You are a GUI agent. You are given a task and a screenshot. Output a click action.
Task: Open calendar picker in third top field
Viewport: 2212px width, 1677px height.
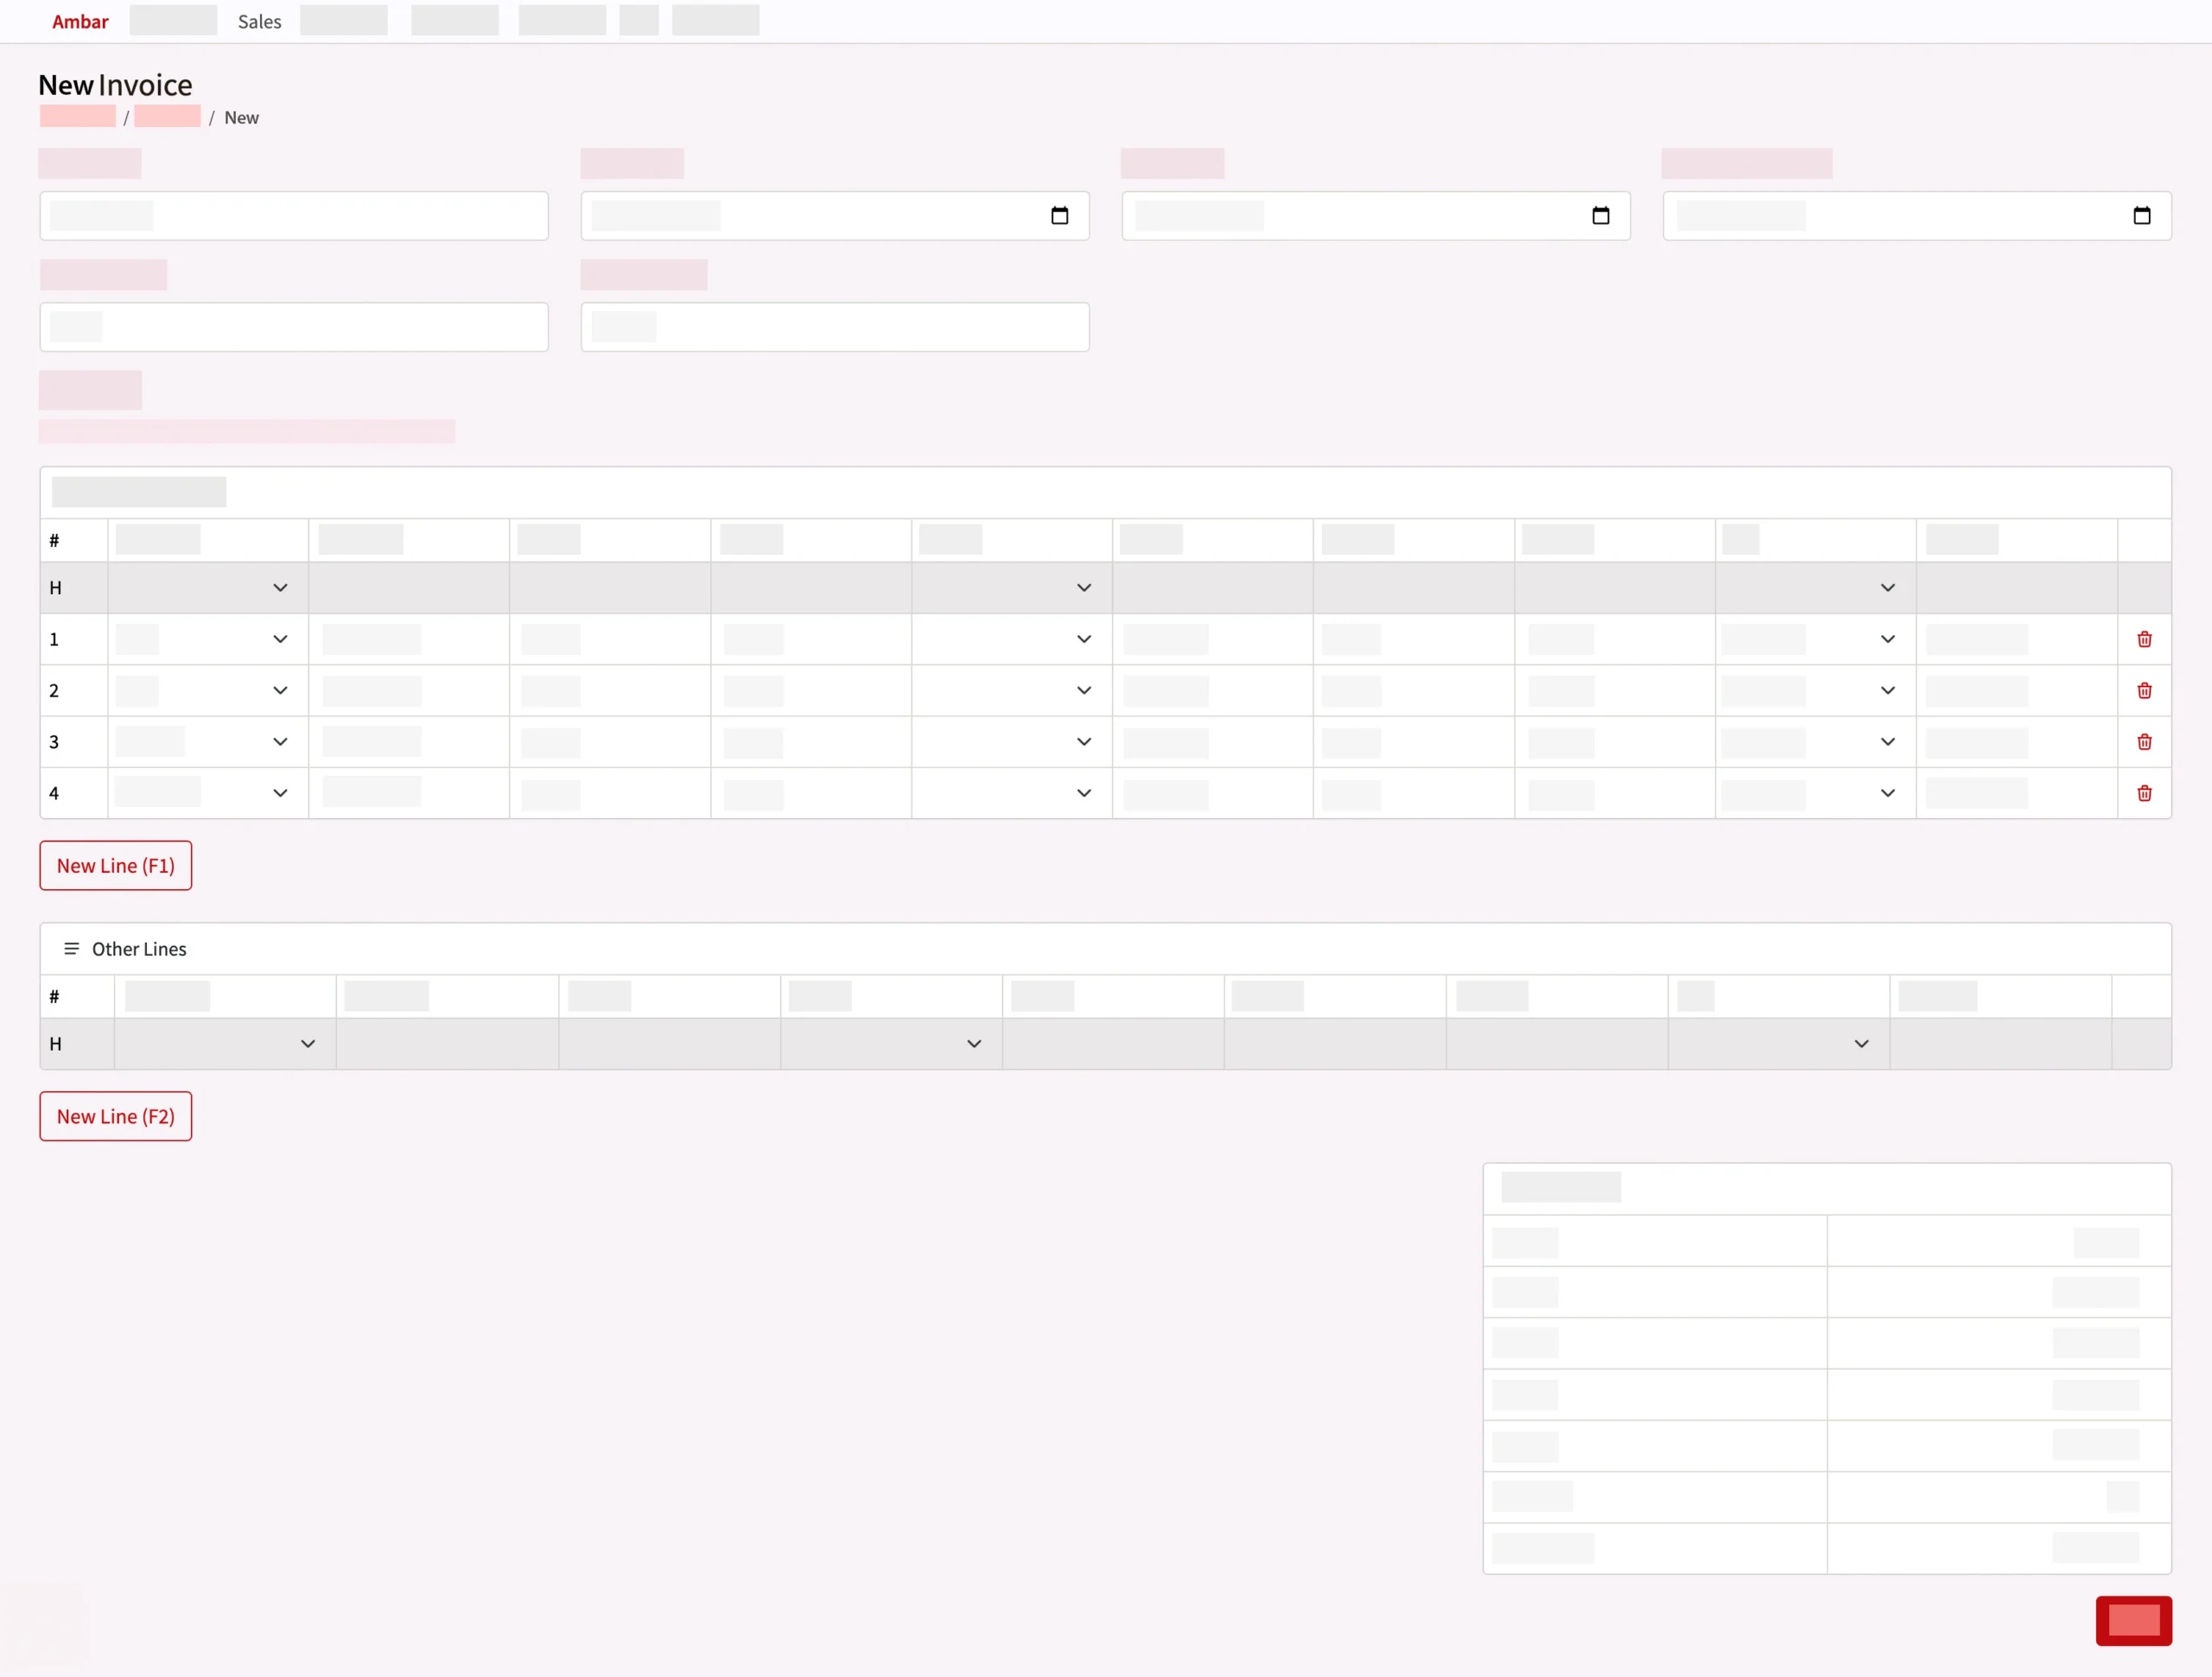click(x=1600, y=216)
